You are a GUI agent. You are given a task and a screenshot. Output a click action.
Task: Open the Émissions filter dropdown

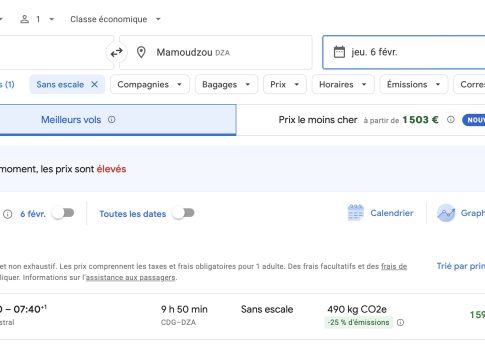click(414, 84)
